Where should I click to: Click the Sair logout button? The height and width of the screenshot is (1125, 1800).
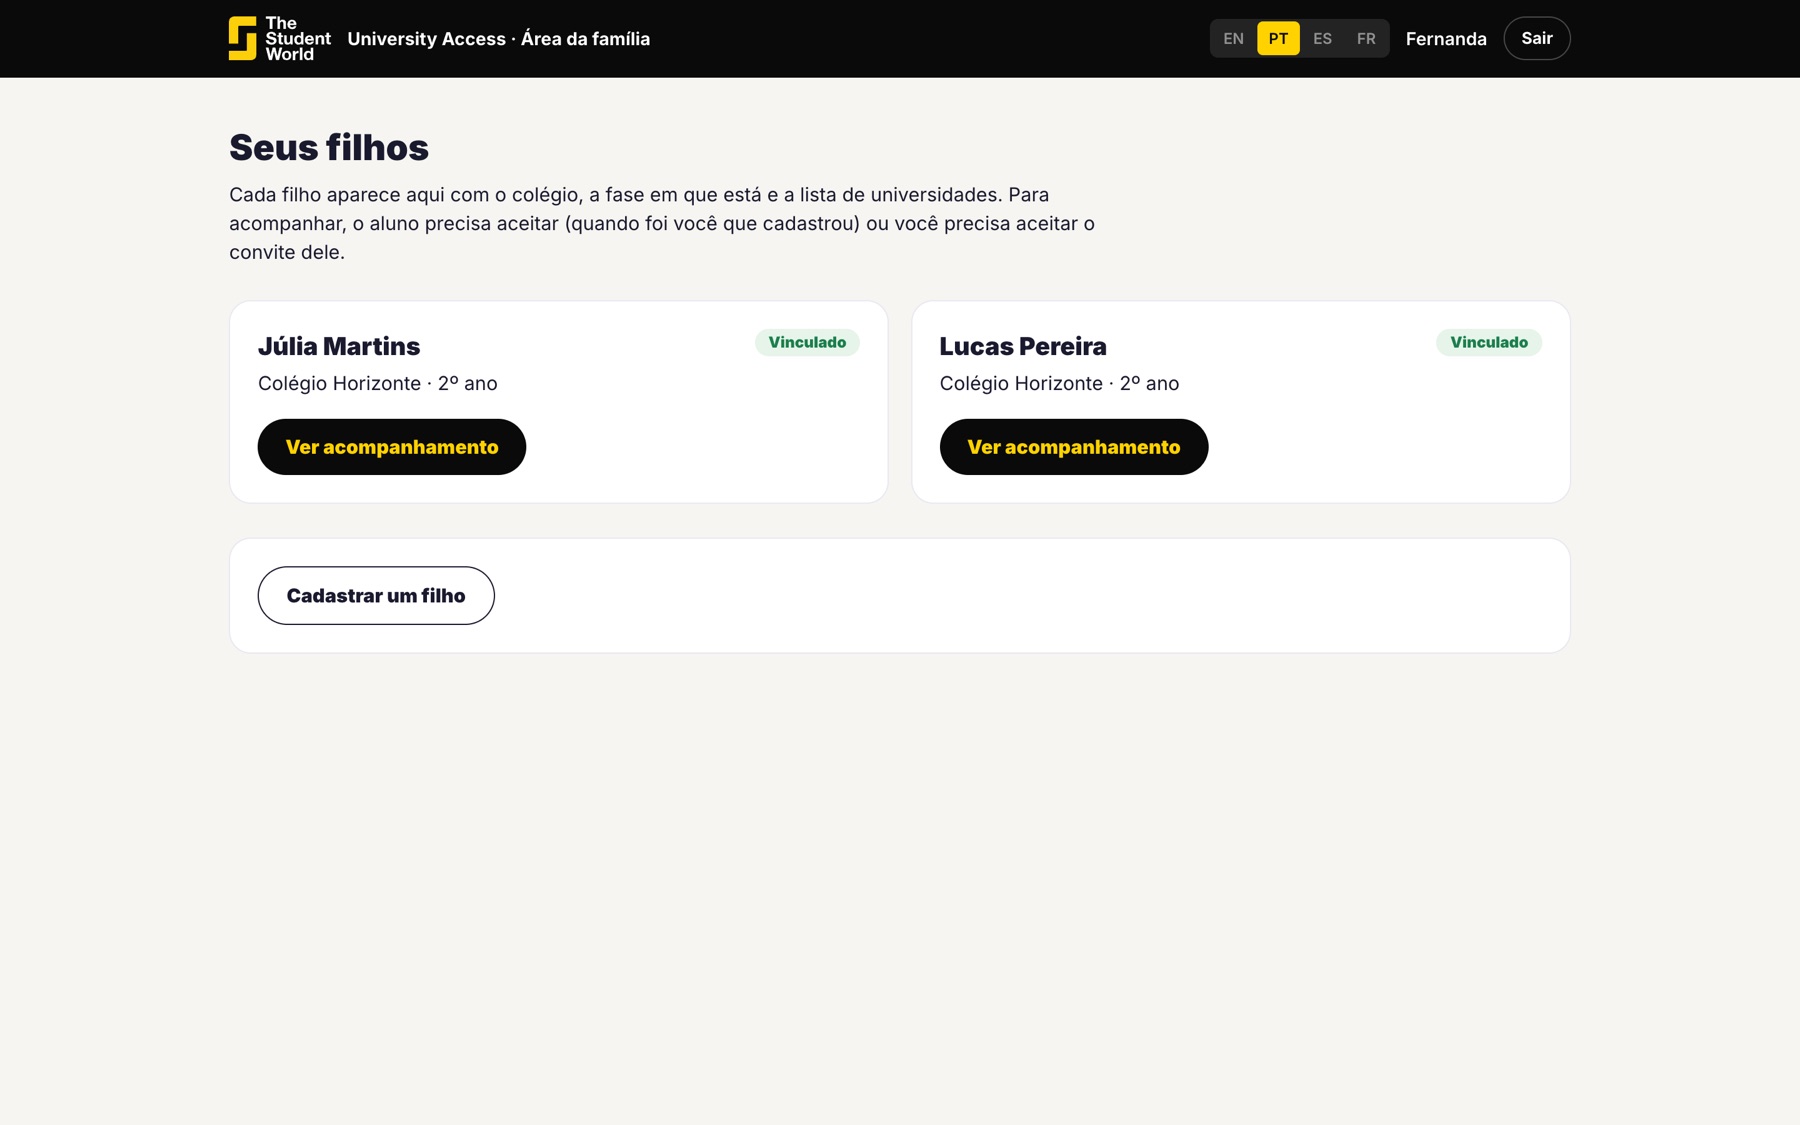coord(1536,39)
